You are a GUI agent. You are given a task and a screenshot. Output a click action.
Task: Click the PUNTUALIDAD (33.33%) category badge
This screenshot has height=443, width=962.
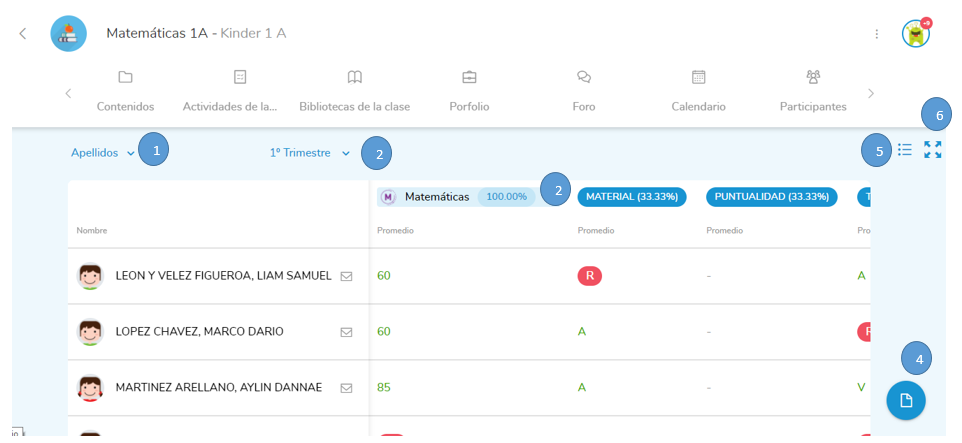pyautogui.click(x=771, y=197)
